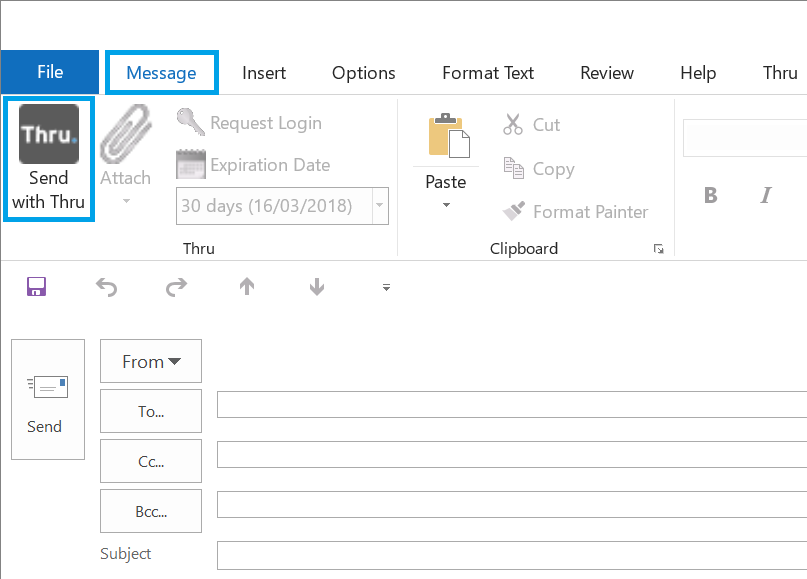Click the Request Login key icon
Image resolution: width=807 pixels, height=579 pixels.
coord(191,122)
